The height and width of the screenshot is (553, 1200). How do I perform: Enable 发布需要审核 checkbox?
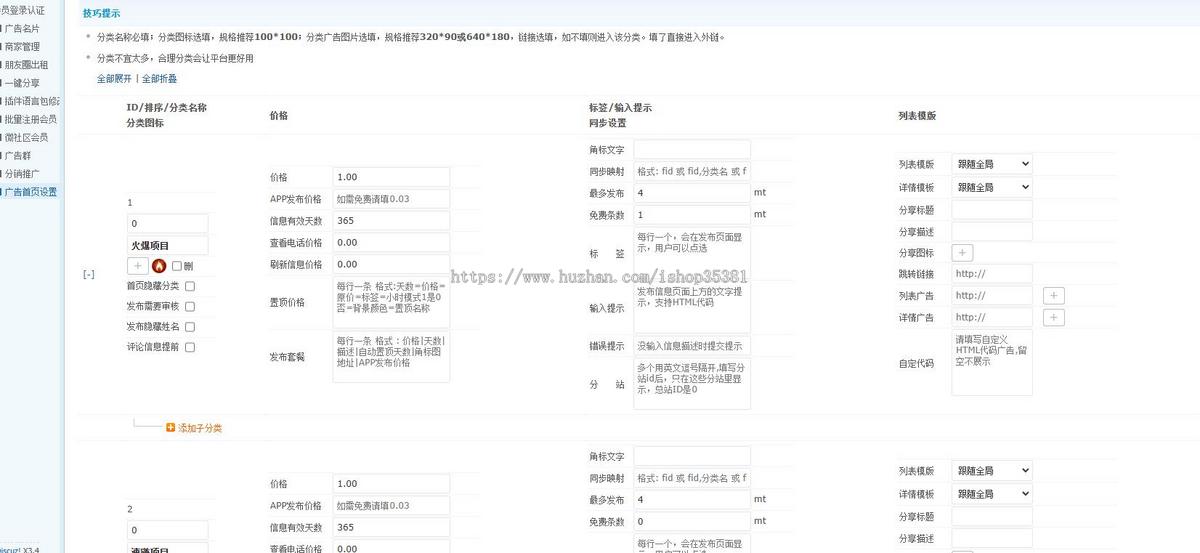190,306
